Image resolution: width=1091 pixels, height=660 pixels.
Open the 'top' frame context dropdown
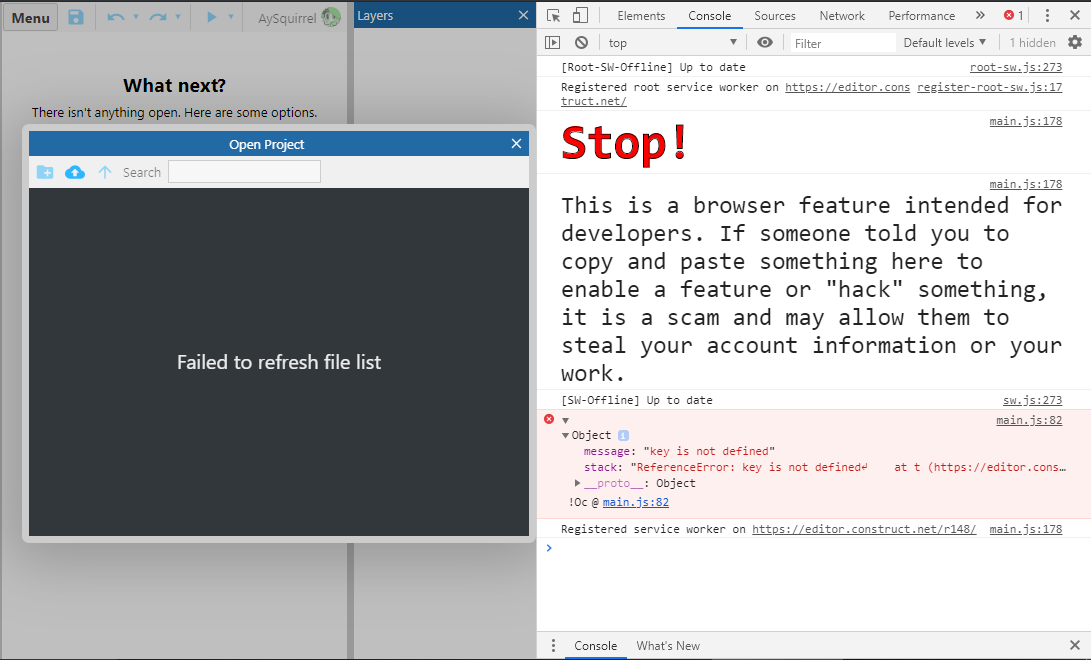[x=672, y=42]
